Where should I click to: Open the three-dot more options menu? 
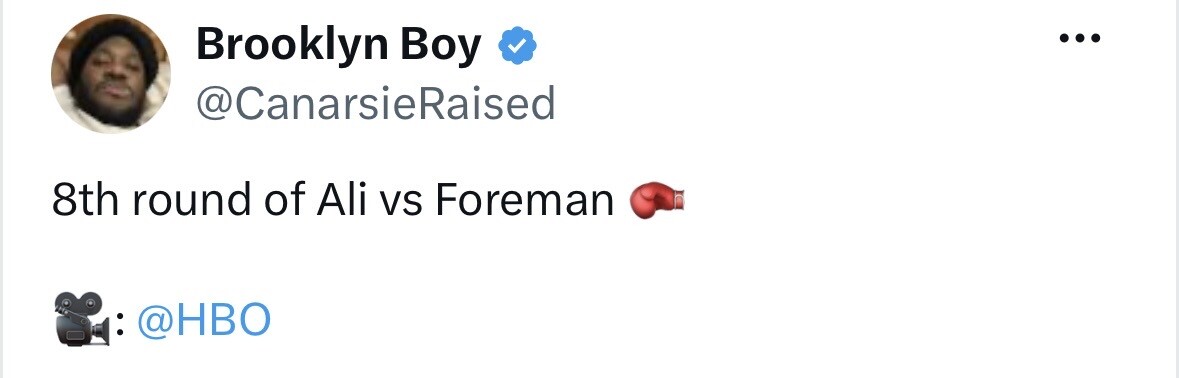click(1080, 38)
